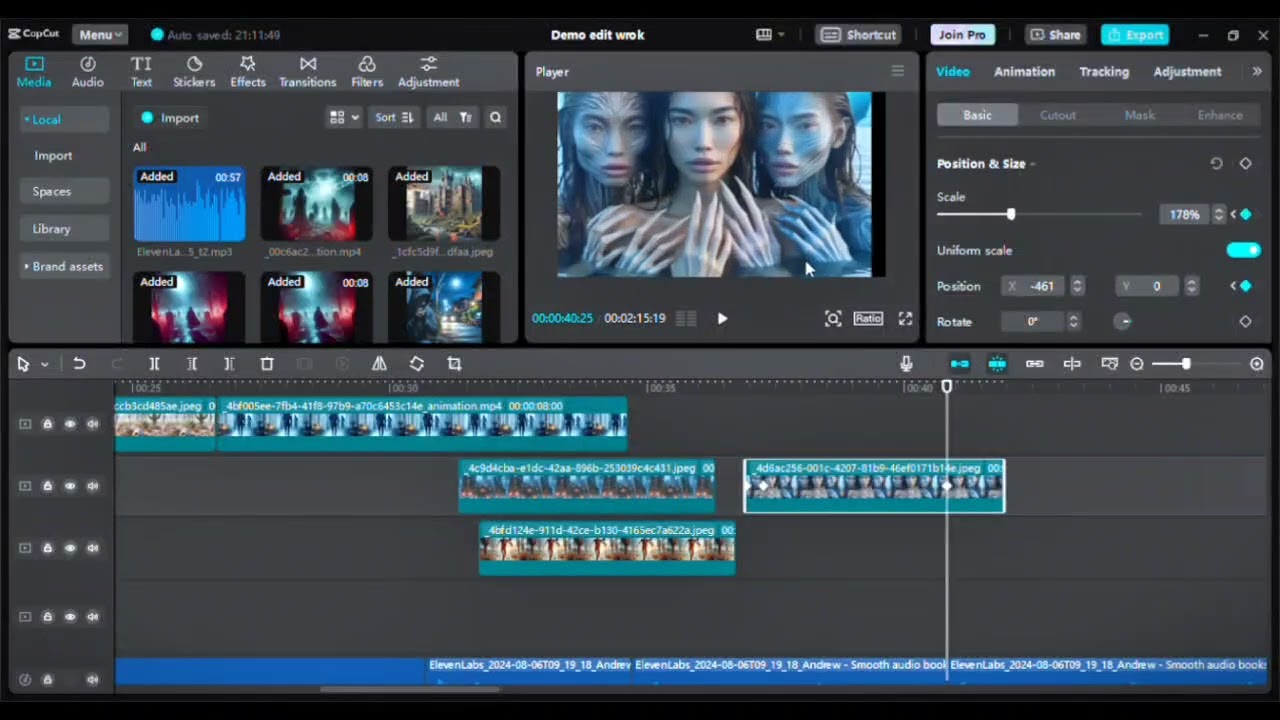Click the Scale slider handle
1280x720 pixels.
coord(1011,214)
